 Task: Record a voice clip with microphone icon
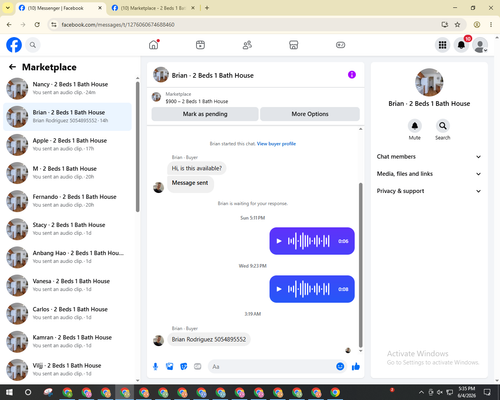click(x=155, y=367)
